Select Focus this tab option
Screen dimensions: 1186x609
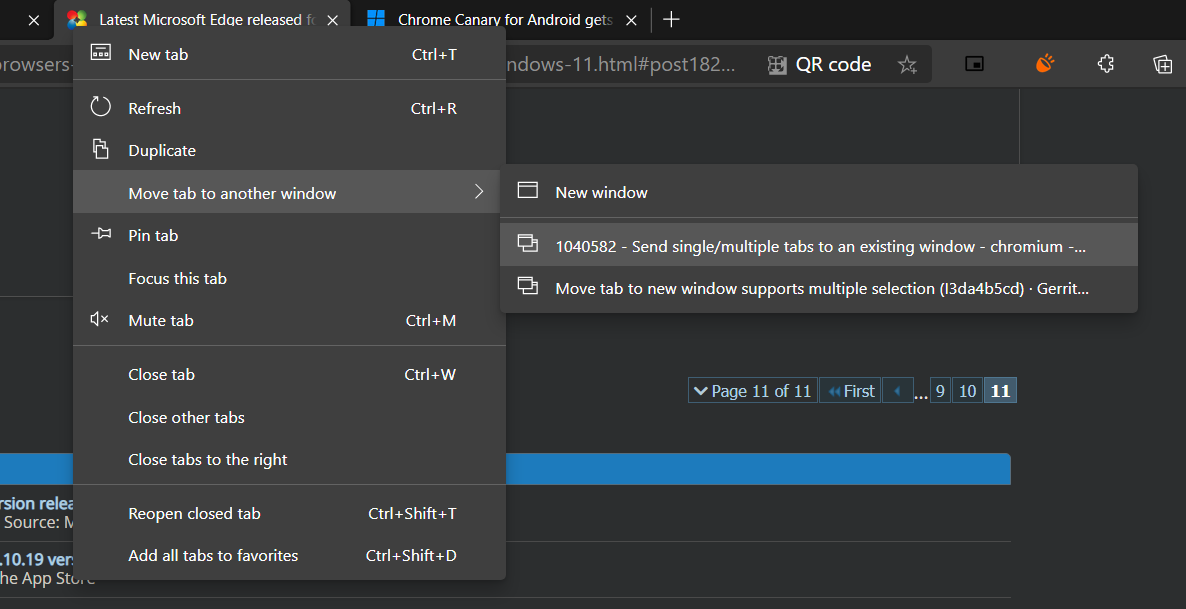coord(177,279)
